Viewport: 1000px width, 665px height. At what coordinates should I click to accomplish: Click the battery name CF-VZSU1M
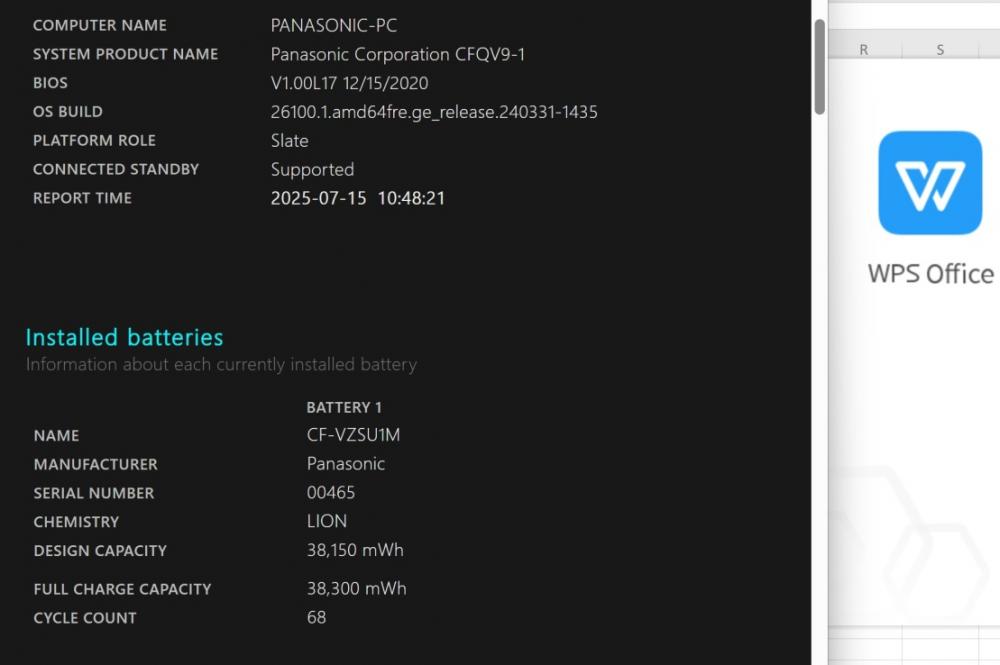click(x=353, y=435)
